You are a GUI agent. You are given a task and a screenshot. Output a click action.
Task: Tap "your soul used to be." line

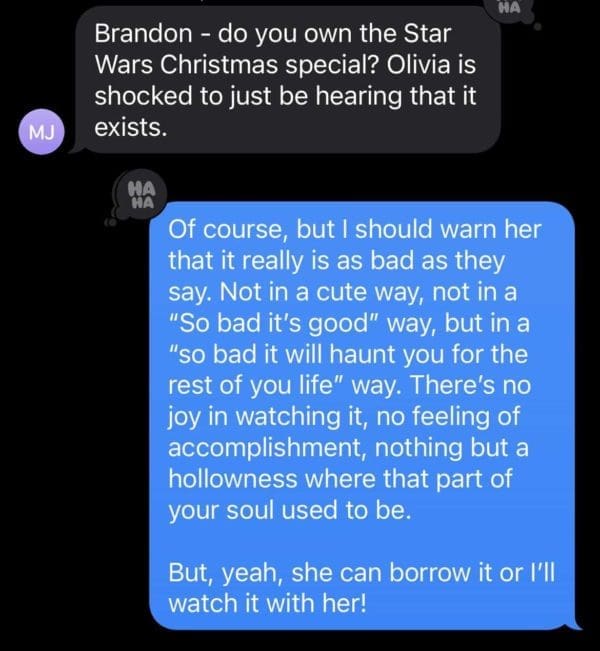(x=289, y=510)
